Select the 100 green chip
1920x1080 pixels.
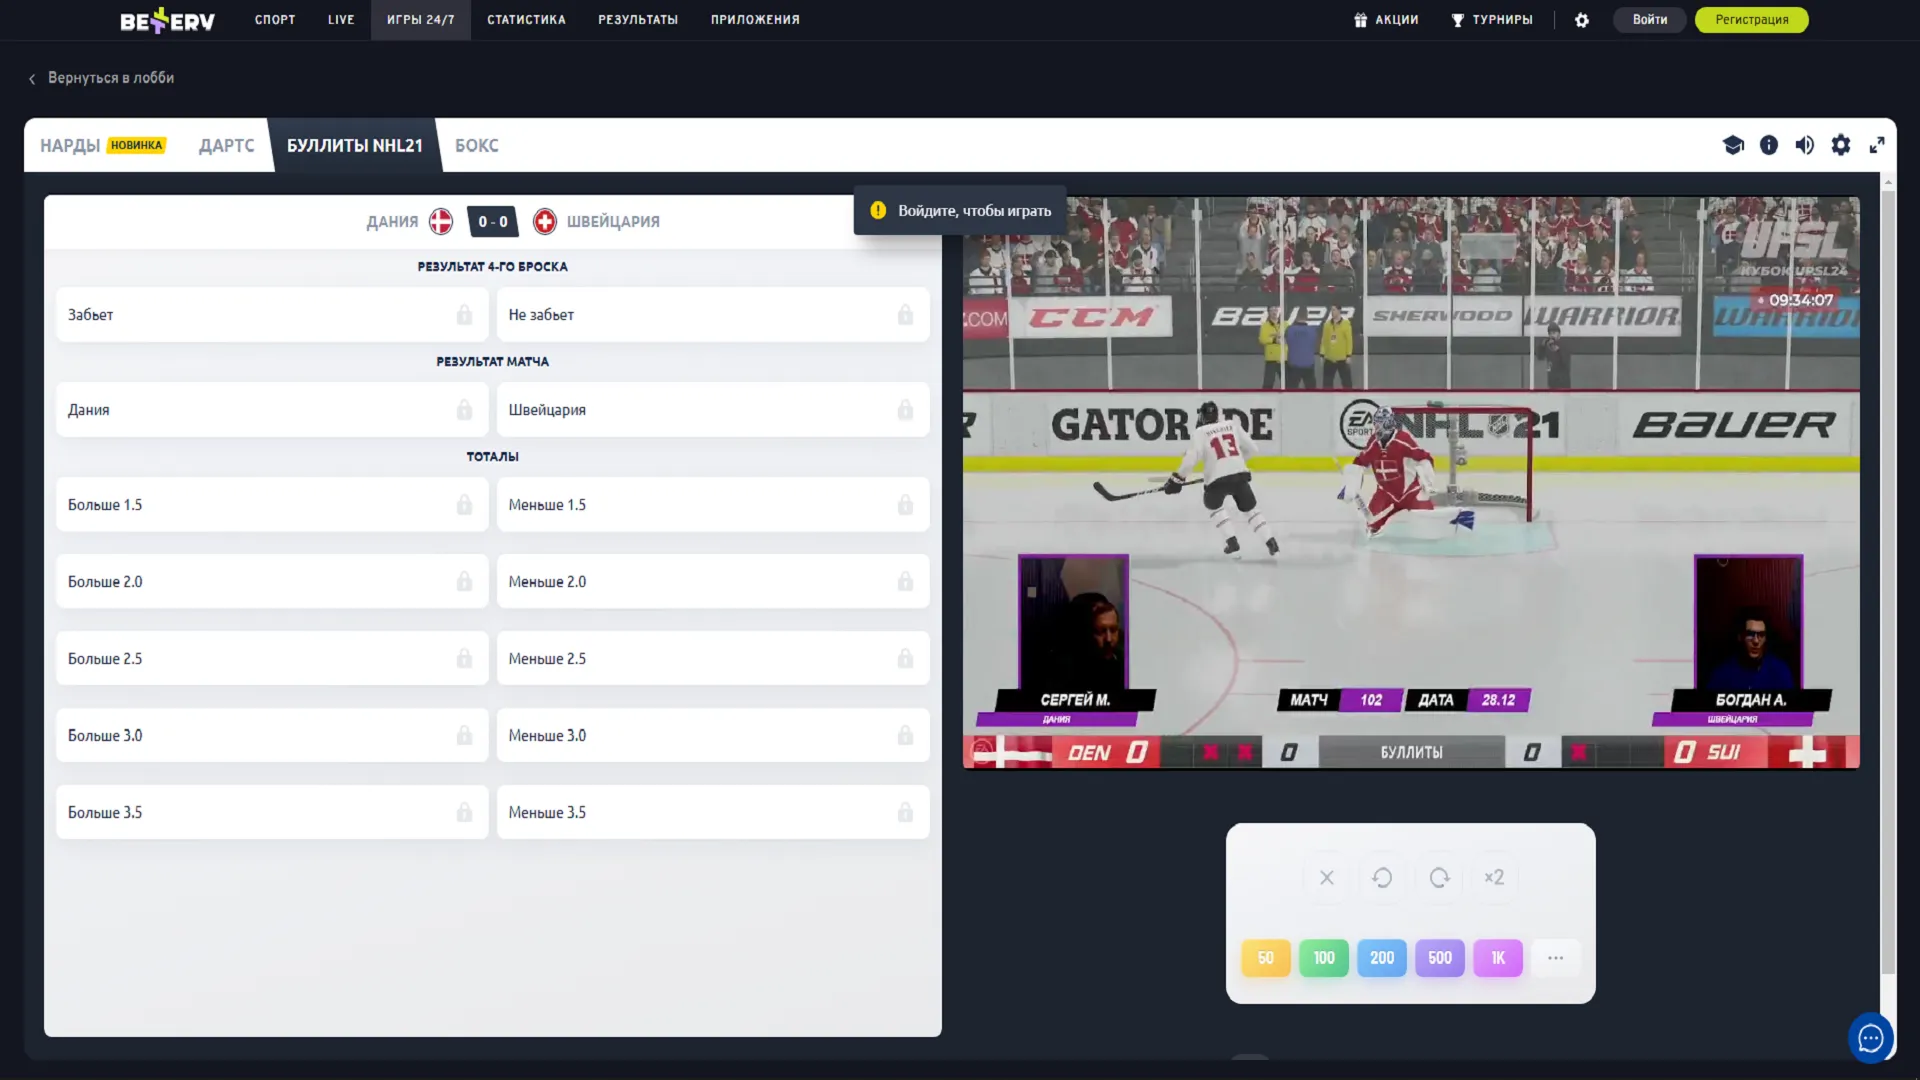click(1324, 958)
